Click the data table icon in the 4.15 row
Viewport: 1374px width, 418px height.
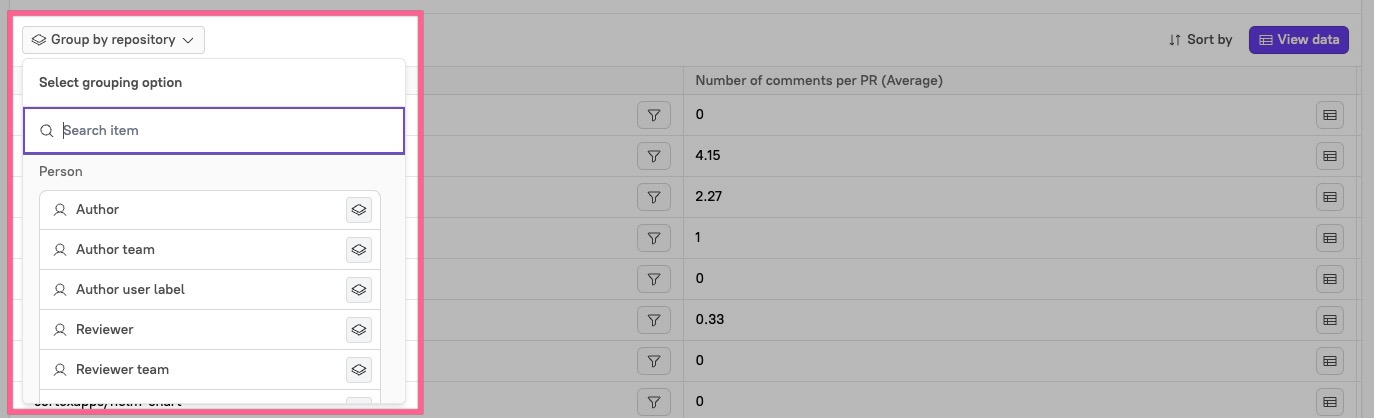(1329, 156)
